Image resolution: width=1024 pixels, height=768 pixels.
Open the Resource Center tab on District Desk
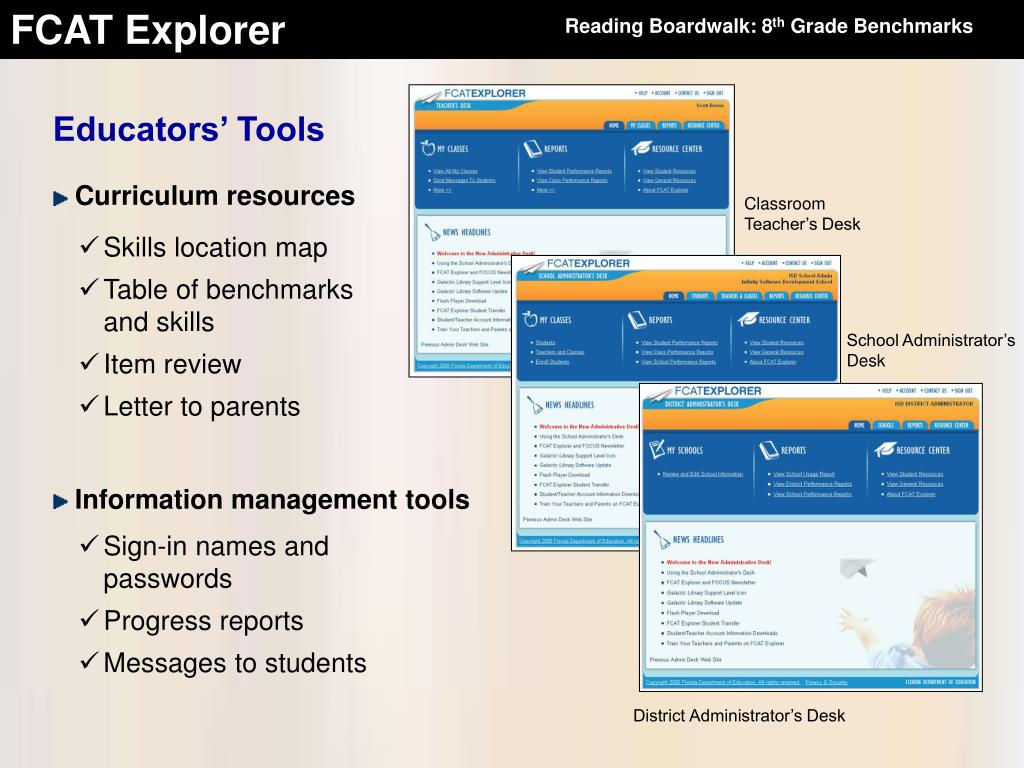tap(951, 425)
